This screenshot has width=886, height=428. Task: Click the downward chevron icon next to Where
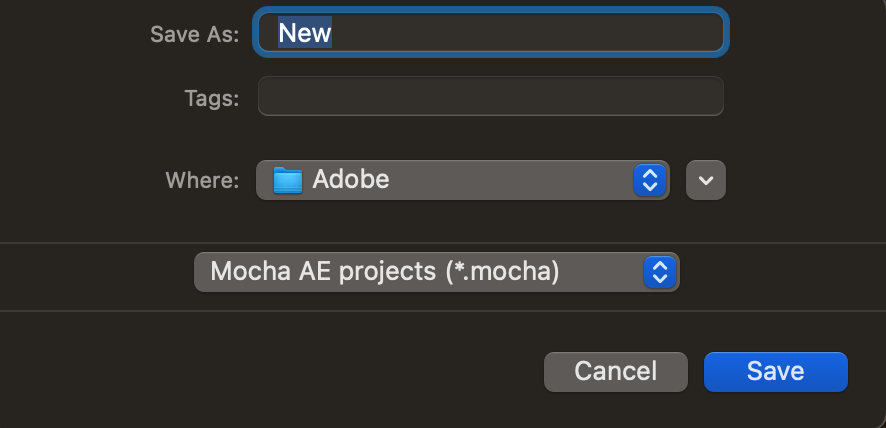706,180
